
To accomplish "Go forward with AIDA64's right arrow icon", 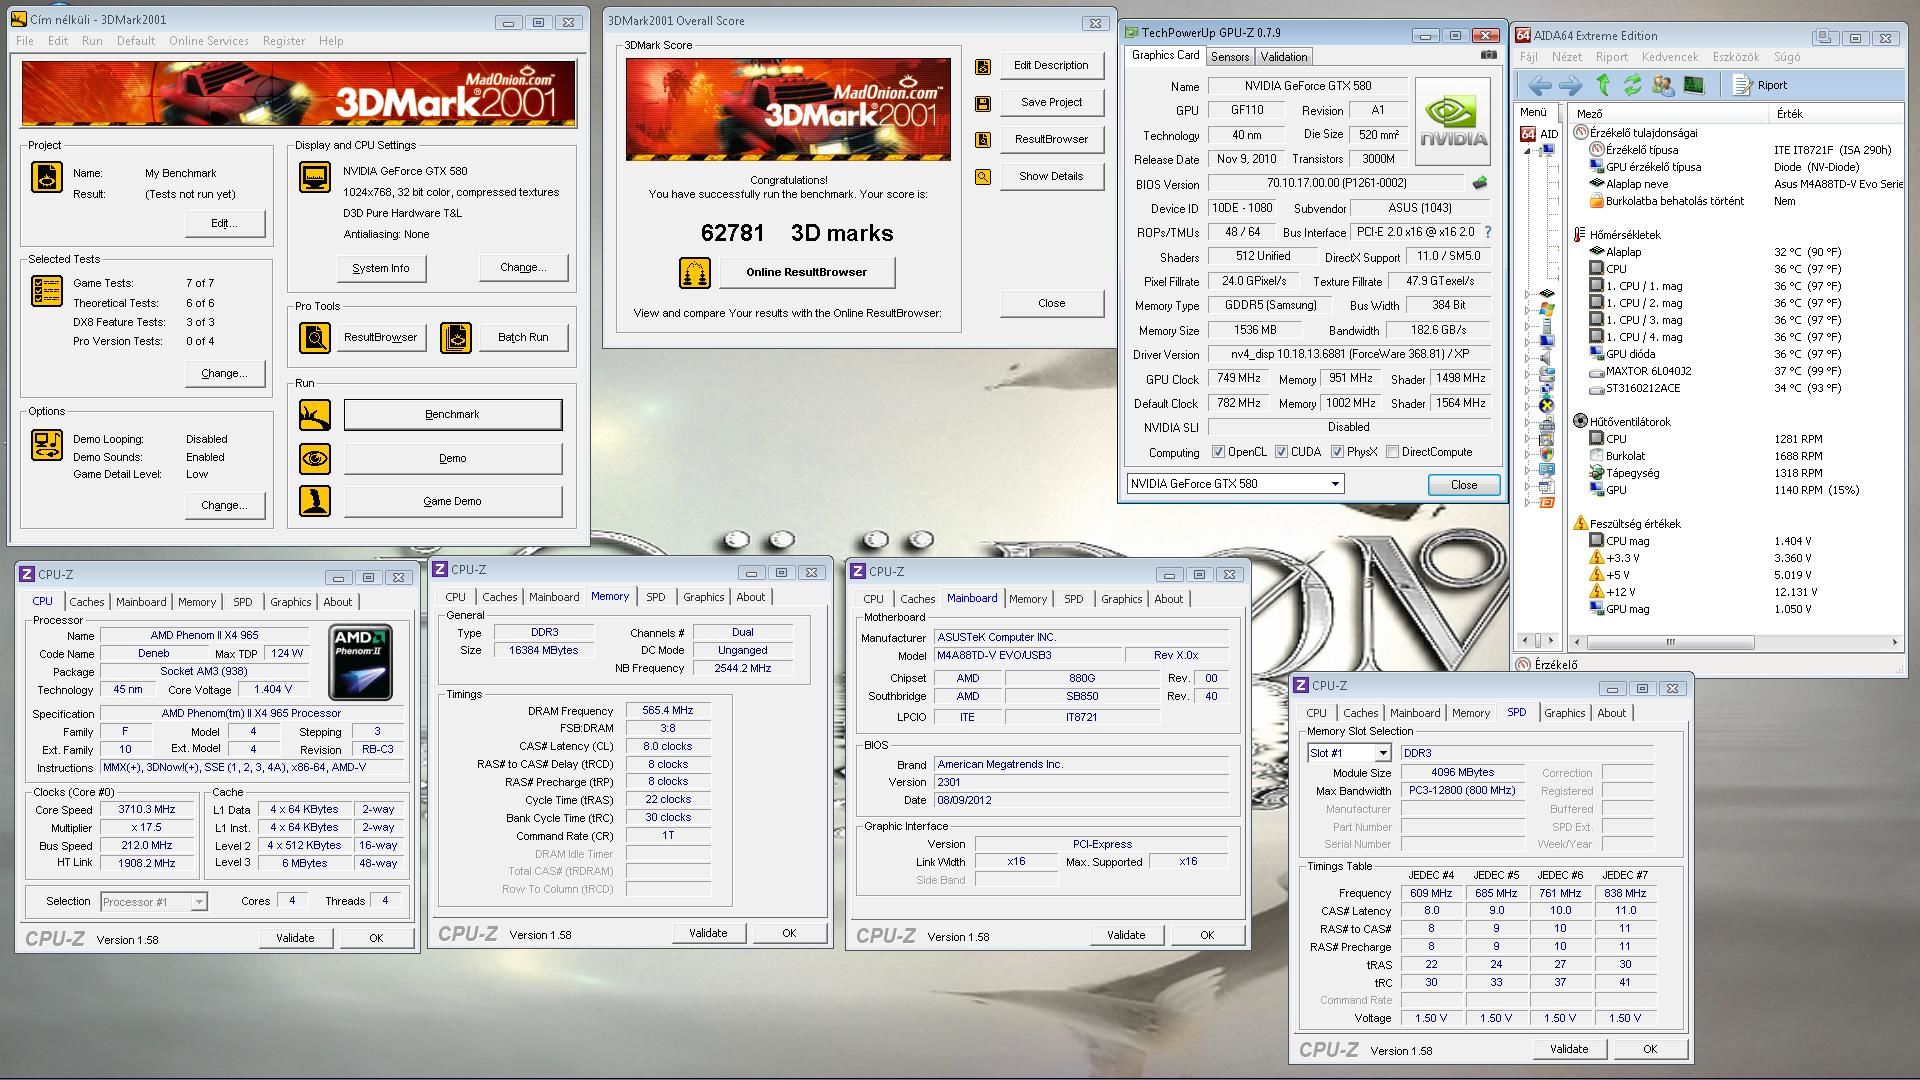I will pos(1571,85).
